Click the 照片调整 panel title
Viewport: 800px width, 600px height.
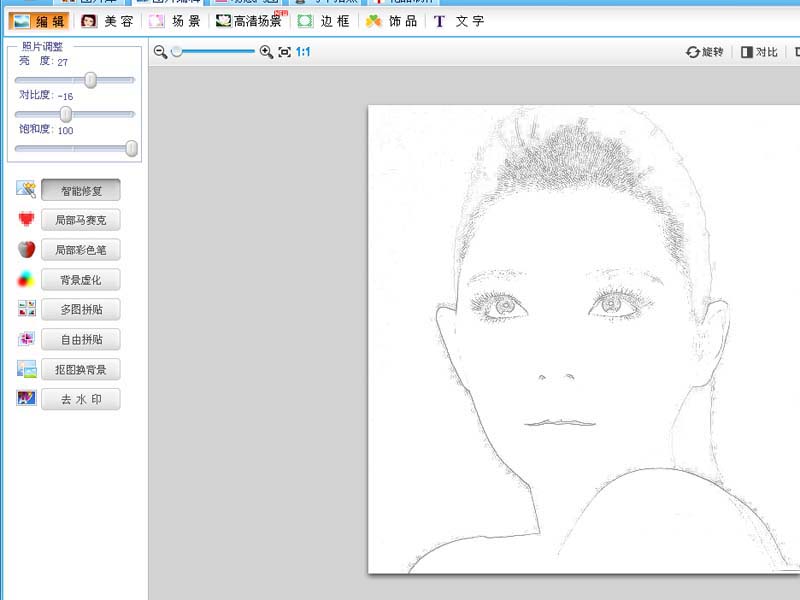click(x=42, y=47)
